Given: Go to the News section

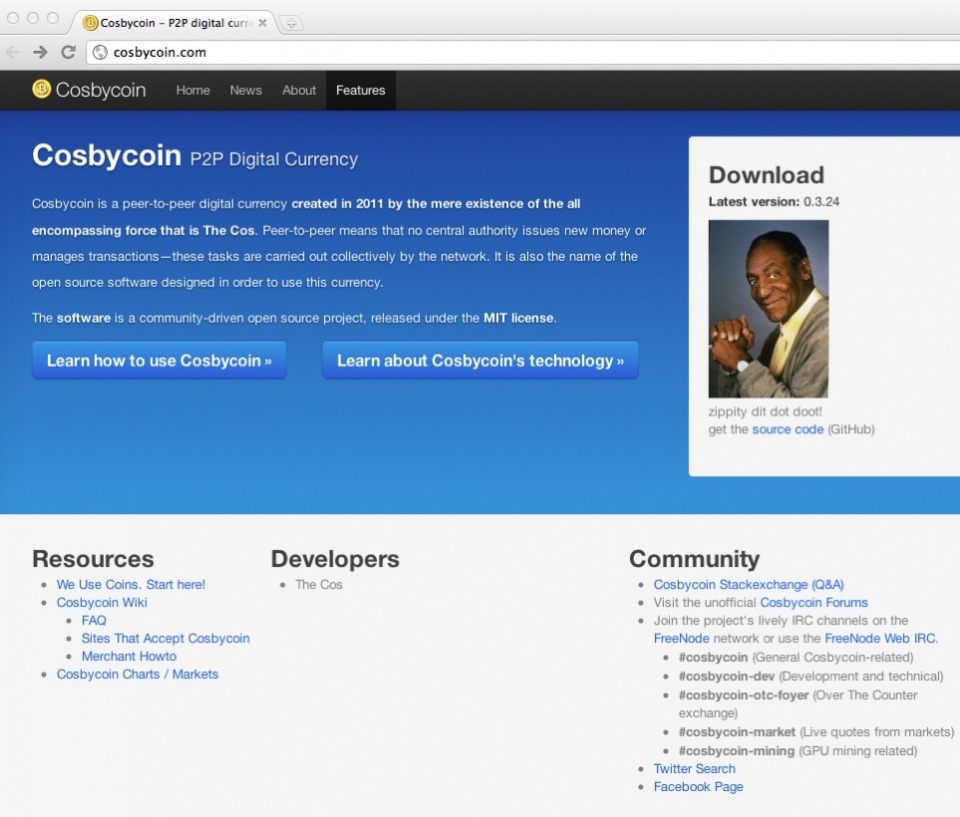Looking at the screenshot, I should (246, 91).
